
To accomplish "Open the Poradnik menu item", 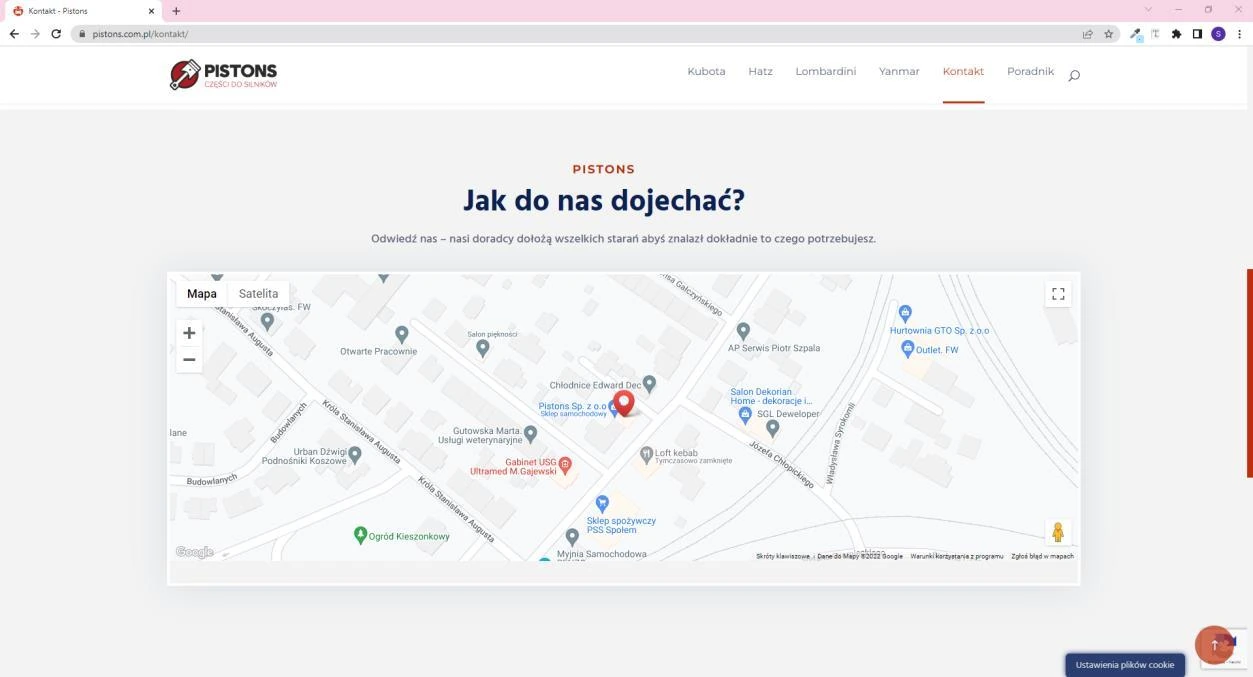I will [1030, 72].
